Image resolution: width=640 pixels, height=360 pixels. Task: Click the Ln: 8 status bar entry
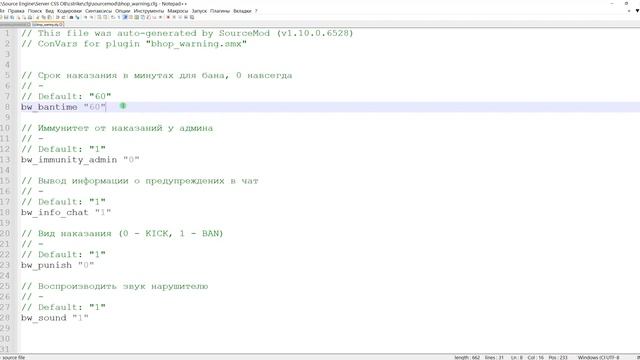click(x=516, y=357)
